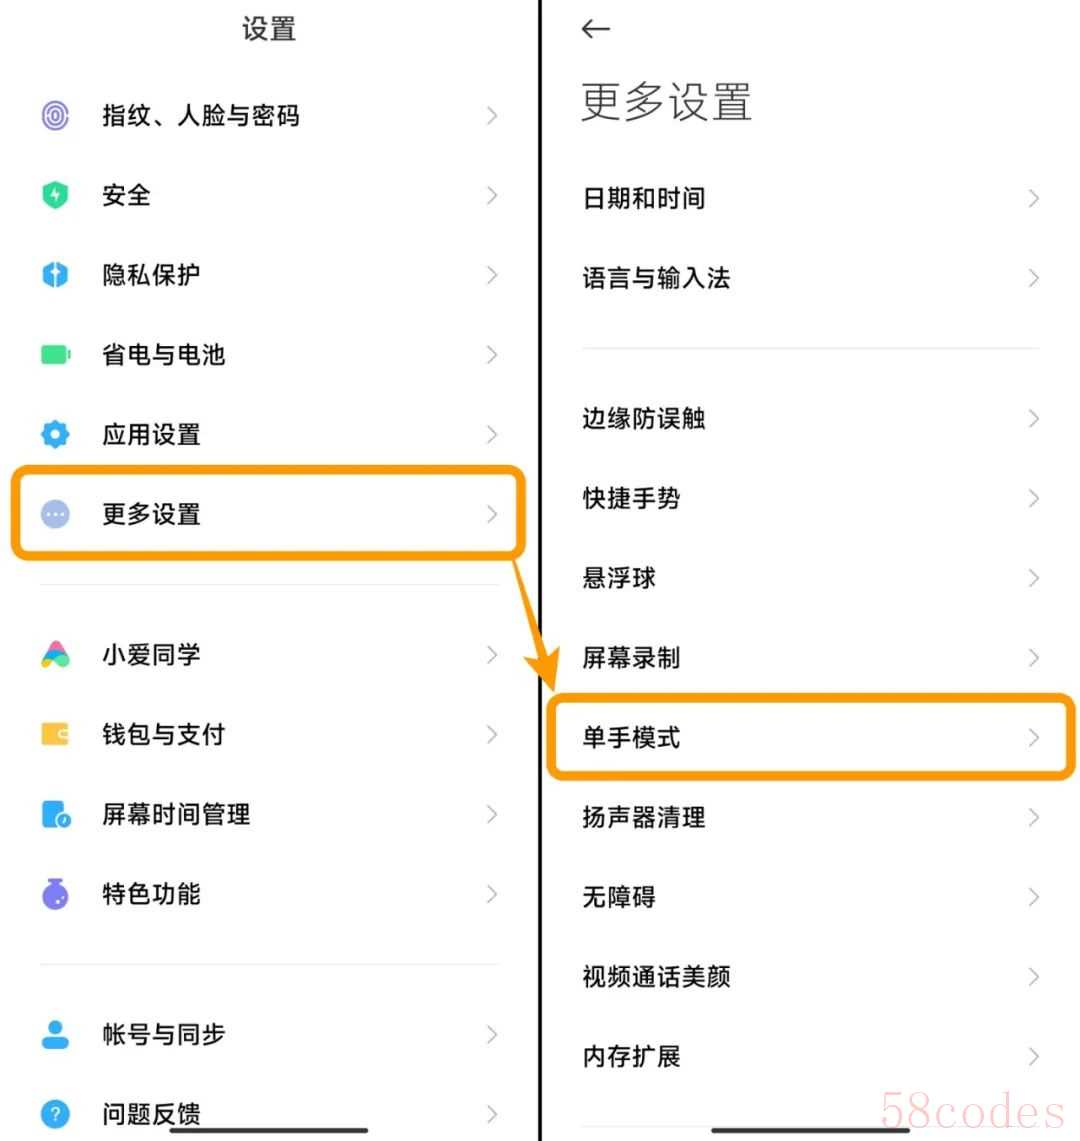Screen dimensions: 1080x1141
Task: Expand 日期和时间 using its chevron
Action: pos(1033,199)
